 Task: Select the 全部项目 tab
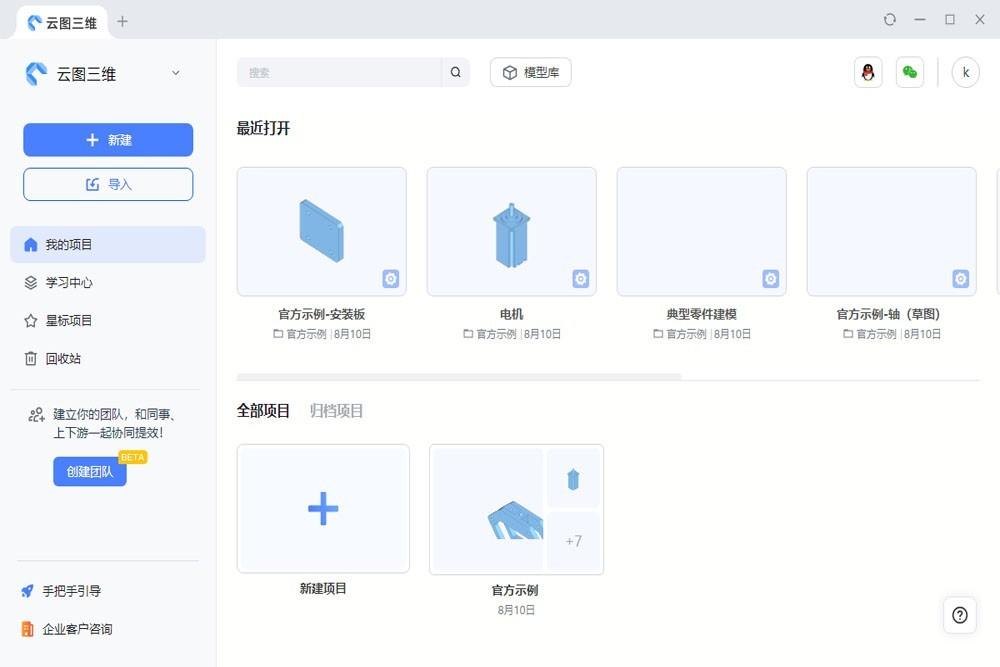263,410
